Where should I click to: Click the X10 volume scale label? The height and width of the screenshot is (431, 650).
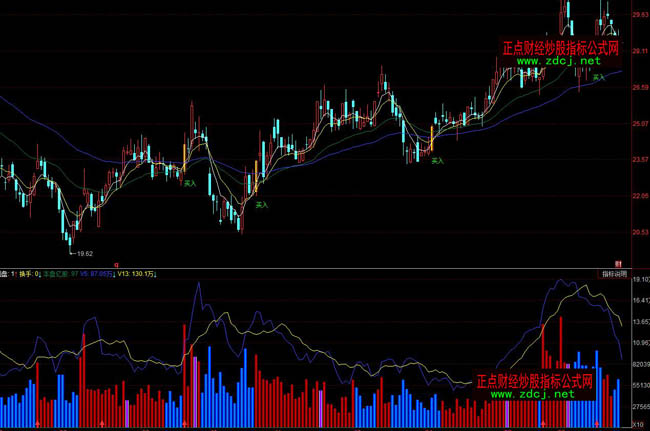pyautogui.click(x=637, y=424)
